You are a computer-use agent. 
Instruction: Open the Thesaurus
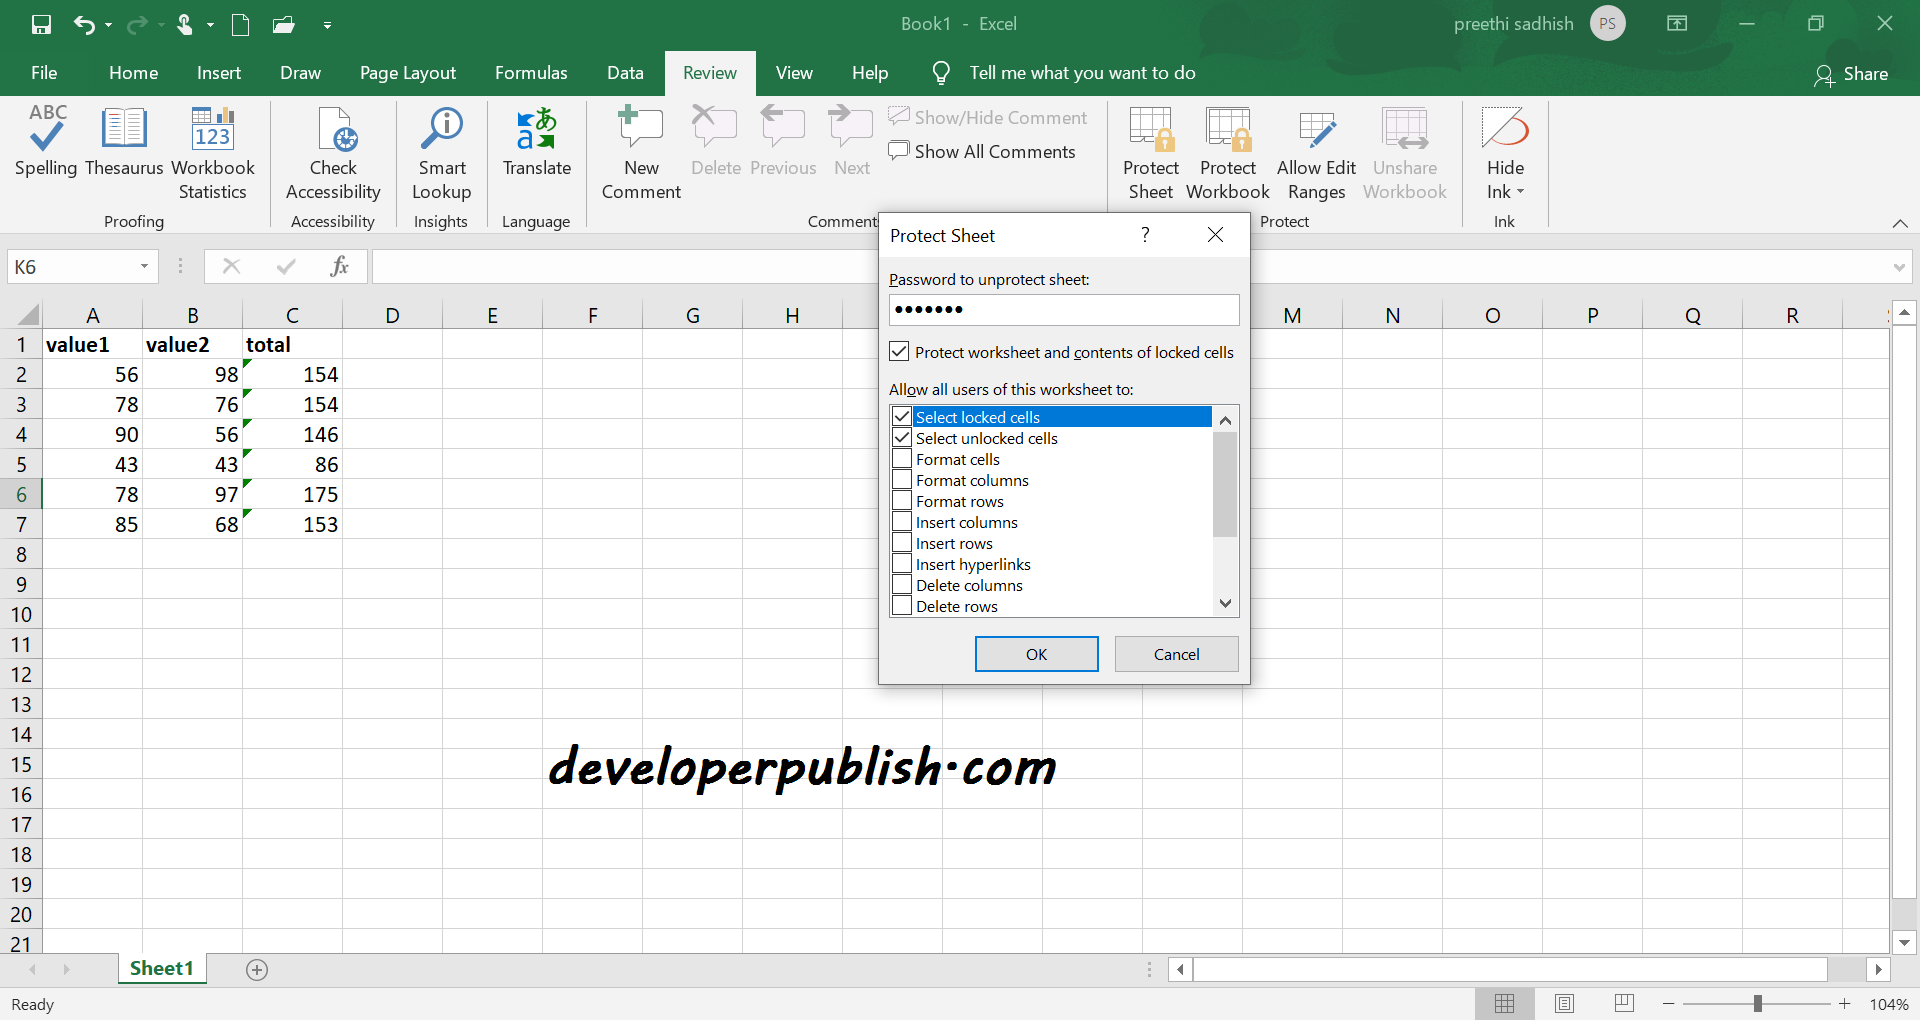coord(124,150)
